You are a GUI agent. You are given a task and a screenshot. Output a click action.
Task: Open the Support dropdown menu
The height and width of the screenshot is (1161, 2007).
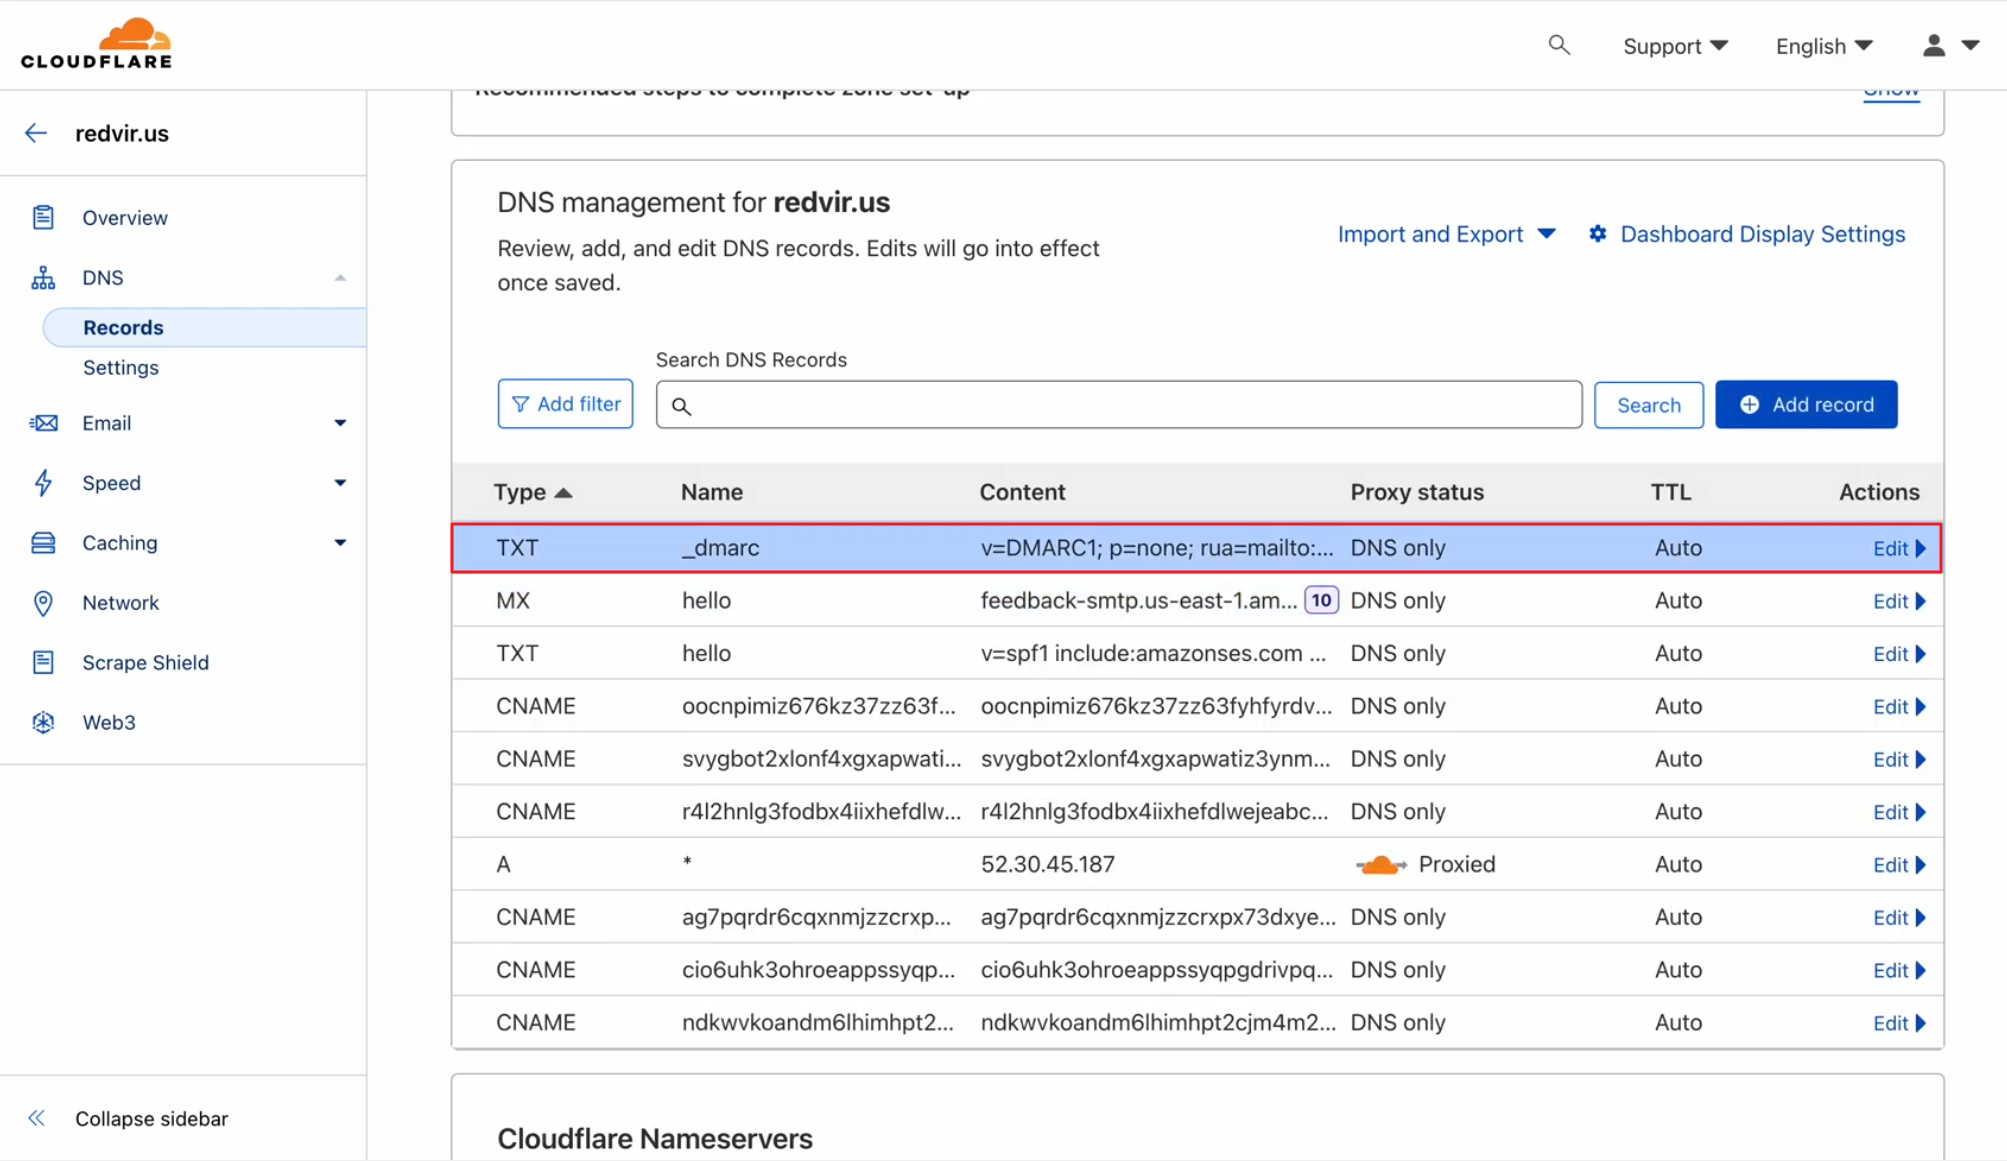[x=1674, y=46]
